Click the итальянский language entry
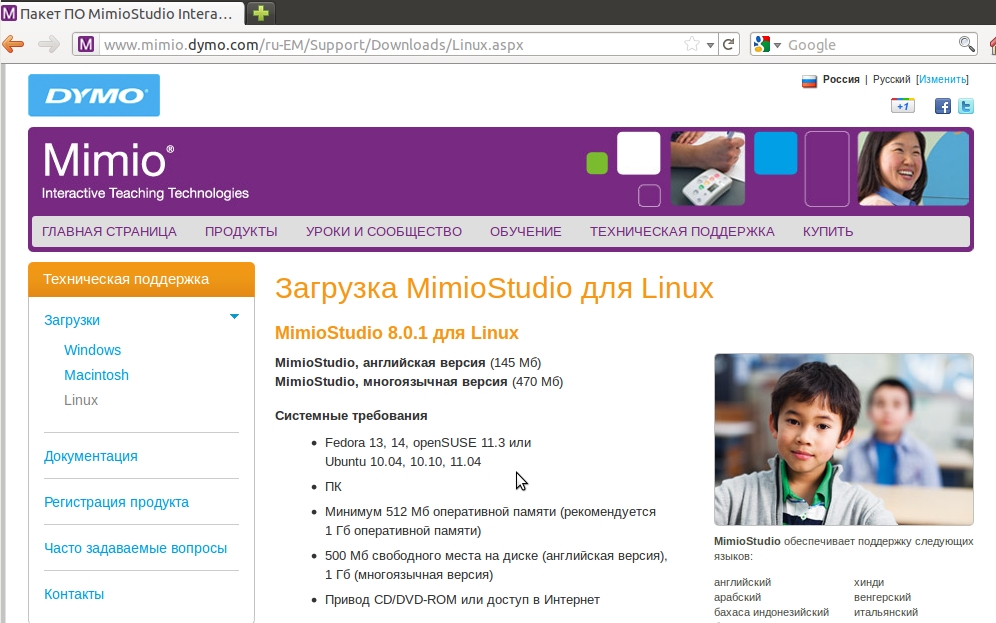 885,613
